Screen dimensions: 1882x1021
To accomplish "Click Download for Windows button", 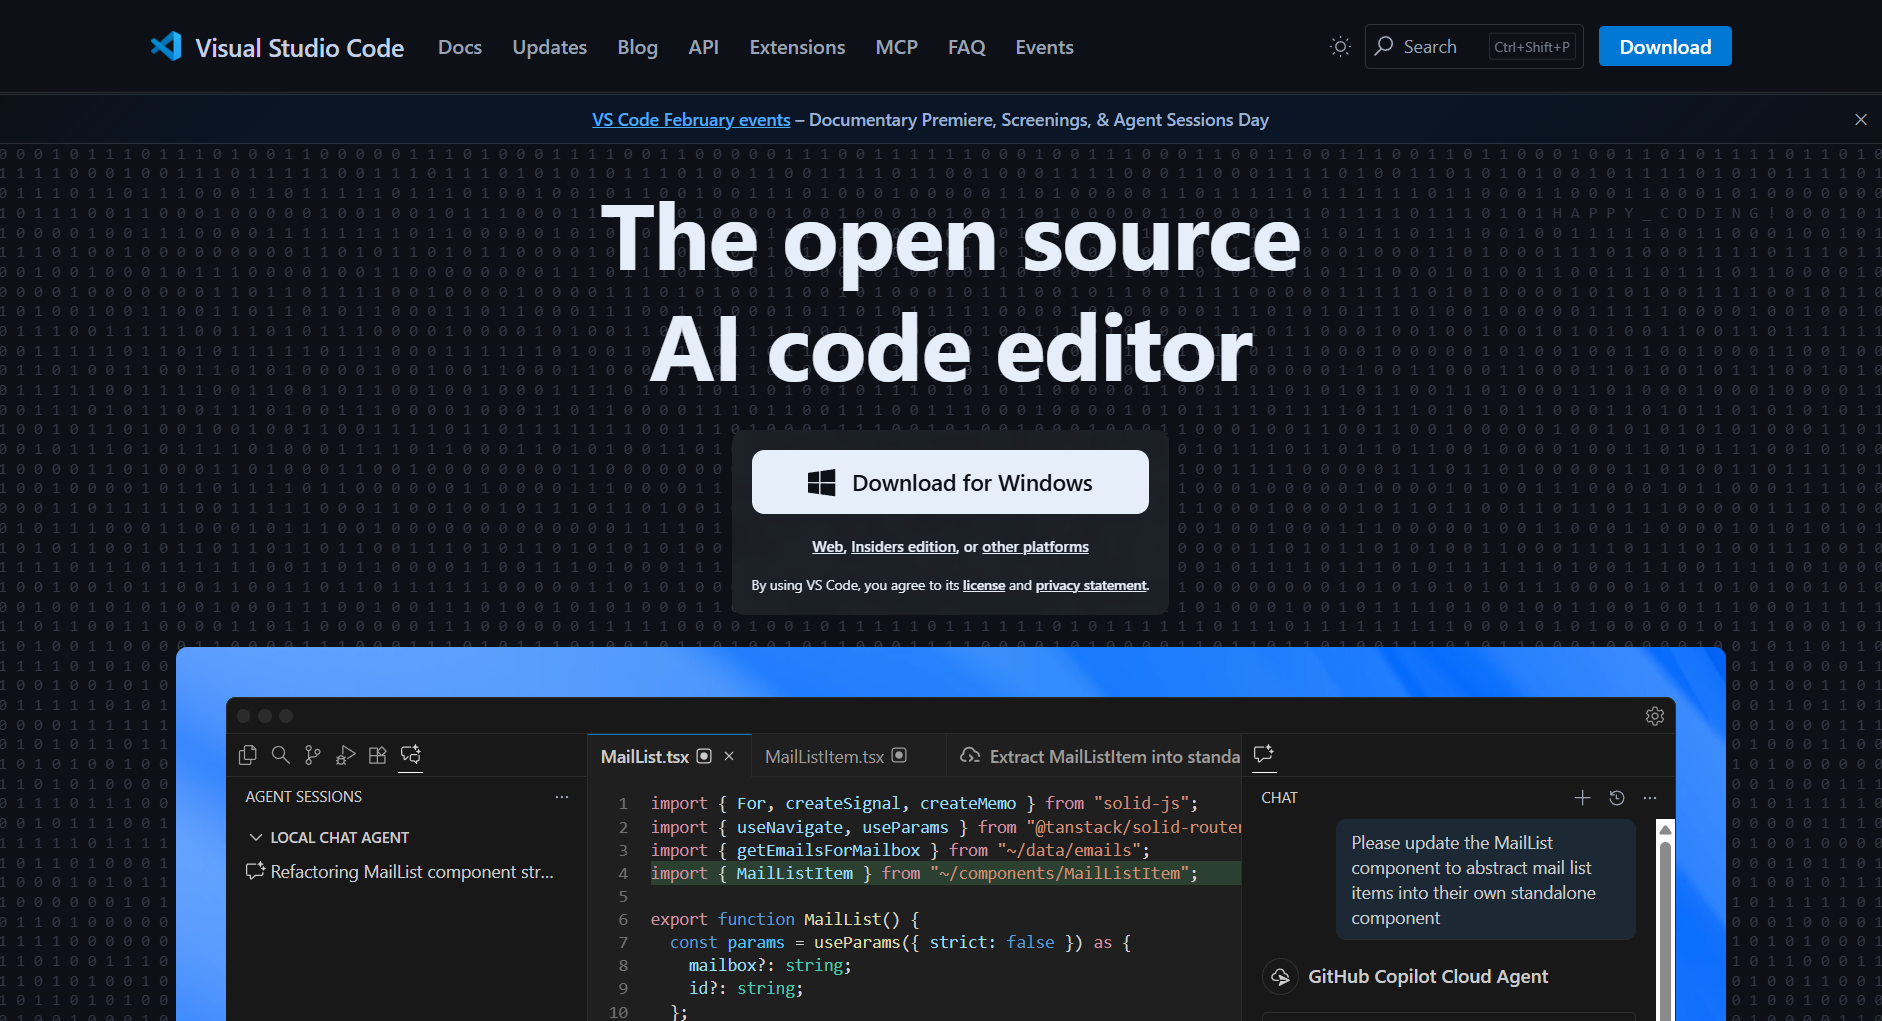I will click(x=950, y=482).
